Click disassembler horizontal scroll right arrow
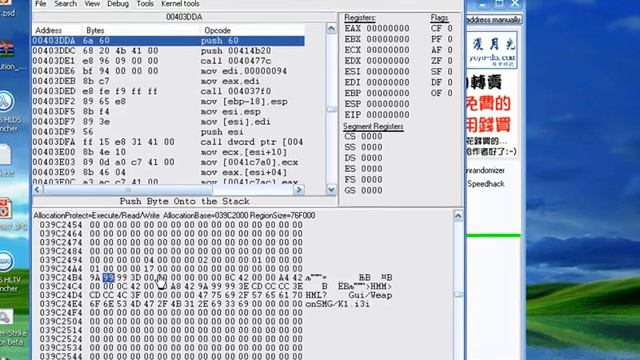This screenshot has width=640, height=360. (x=299, y=189)
